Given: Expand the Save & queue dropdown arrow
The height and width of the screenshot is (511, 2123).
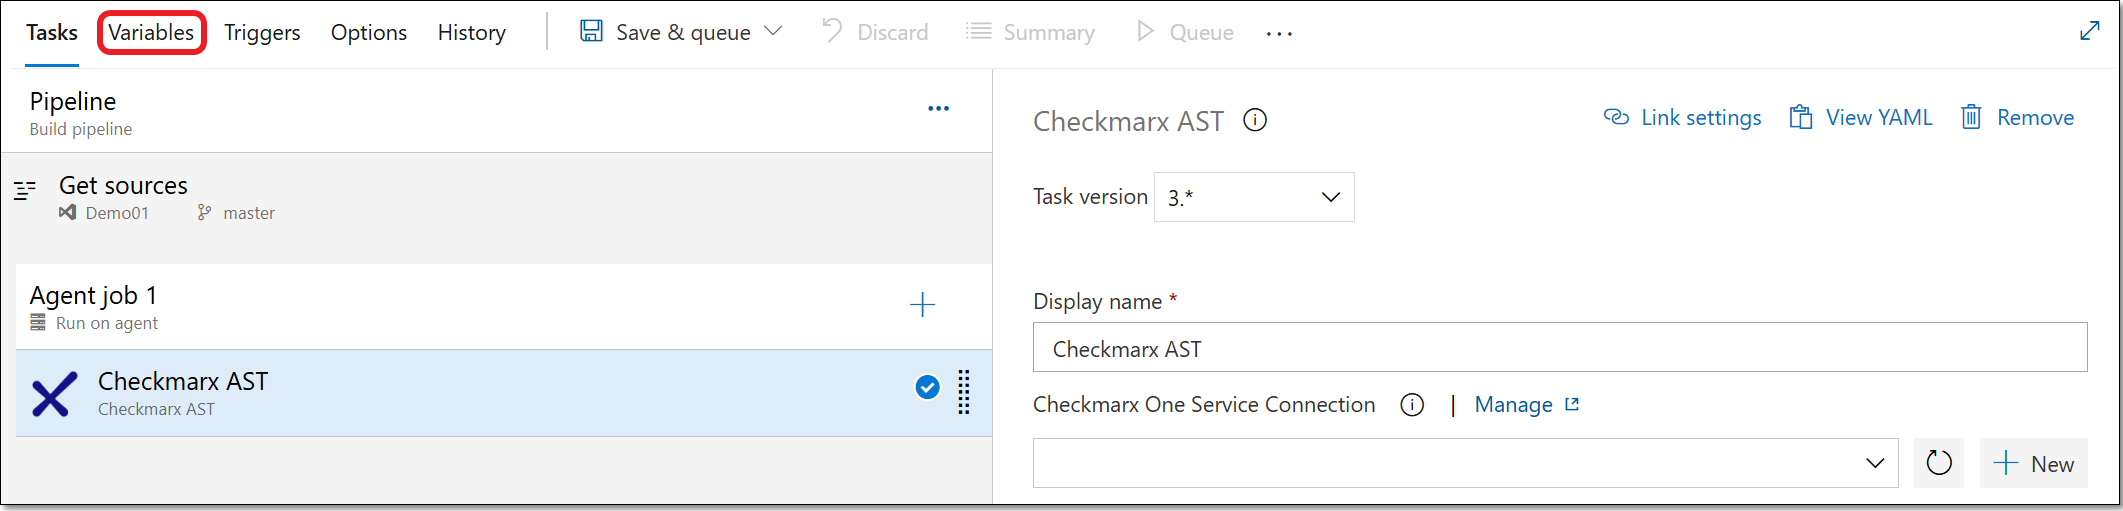Looking at the screenshot, I should (x=773, y=31).
